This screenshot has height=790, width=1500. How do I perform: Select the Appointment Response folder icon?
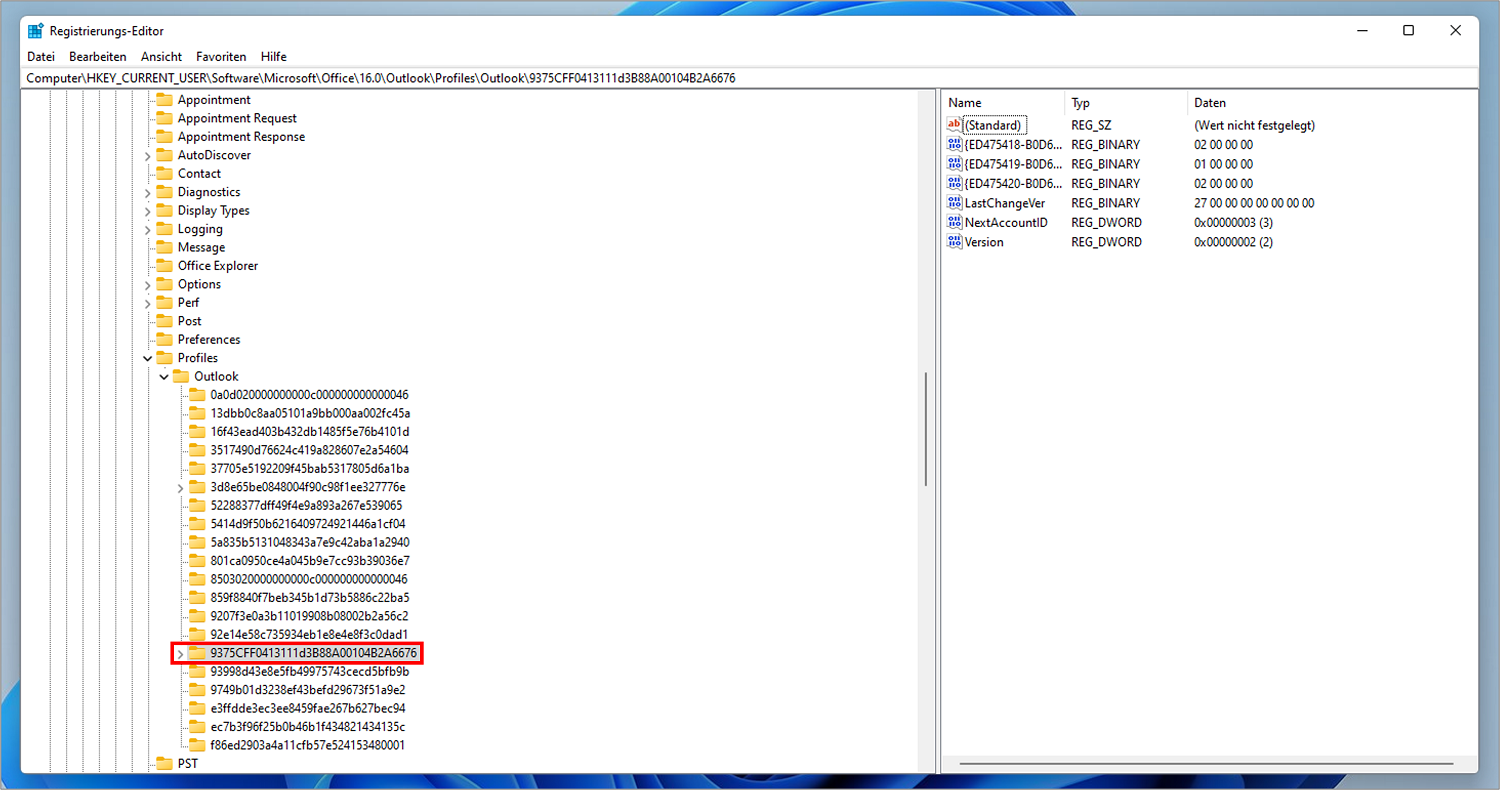click(x=164, y=137)
